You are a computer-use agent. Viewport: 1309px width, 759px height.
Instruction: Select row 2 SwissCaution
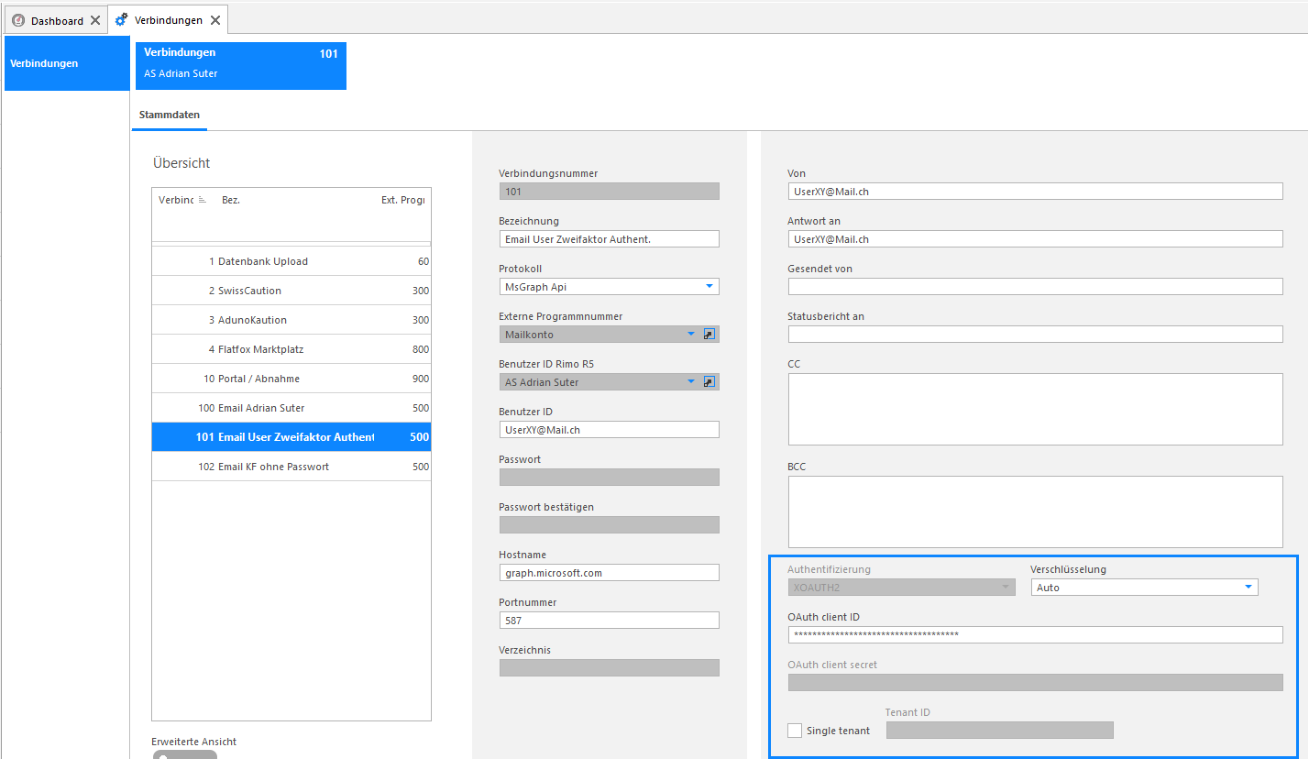pos(291,291)
